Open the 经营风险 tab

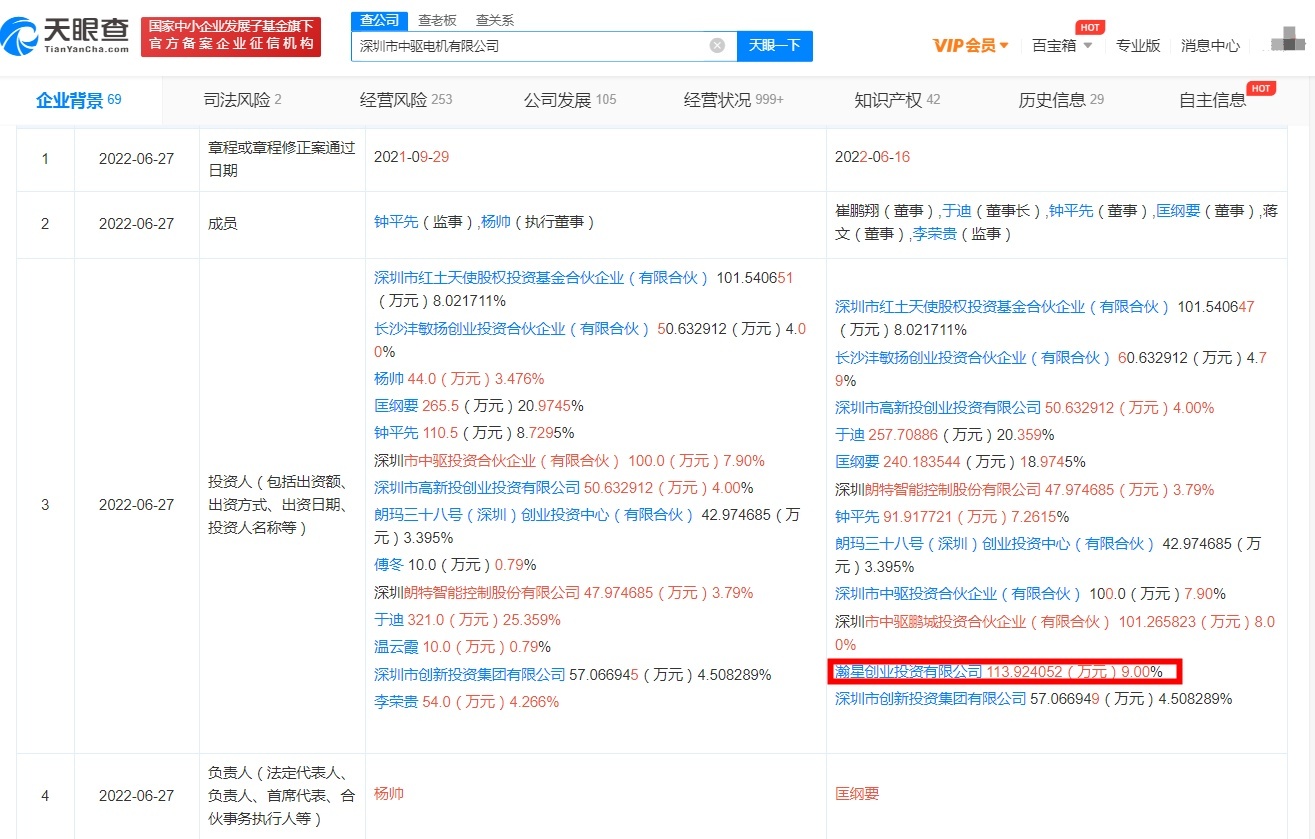click(x=406, y=100)
